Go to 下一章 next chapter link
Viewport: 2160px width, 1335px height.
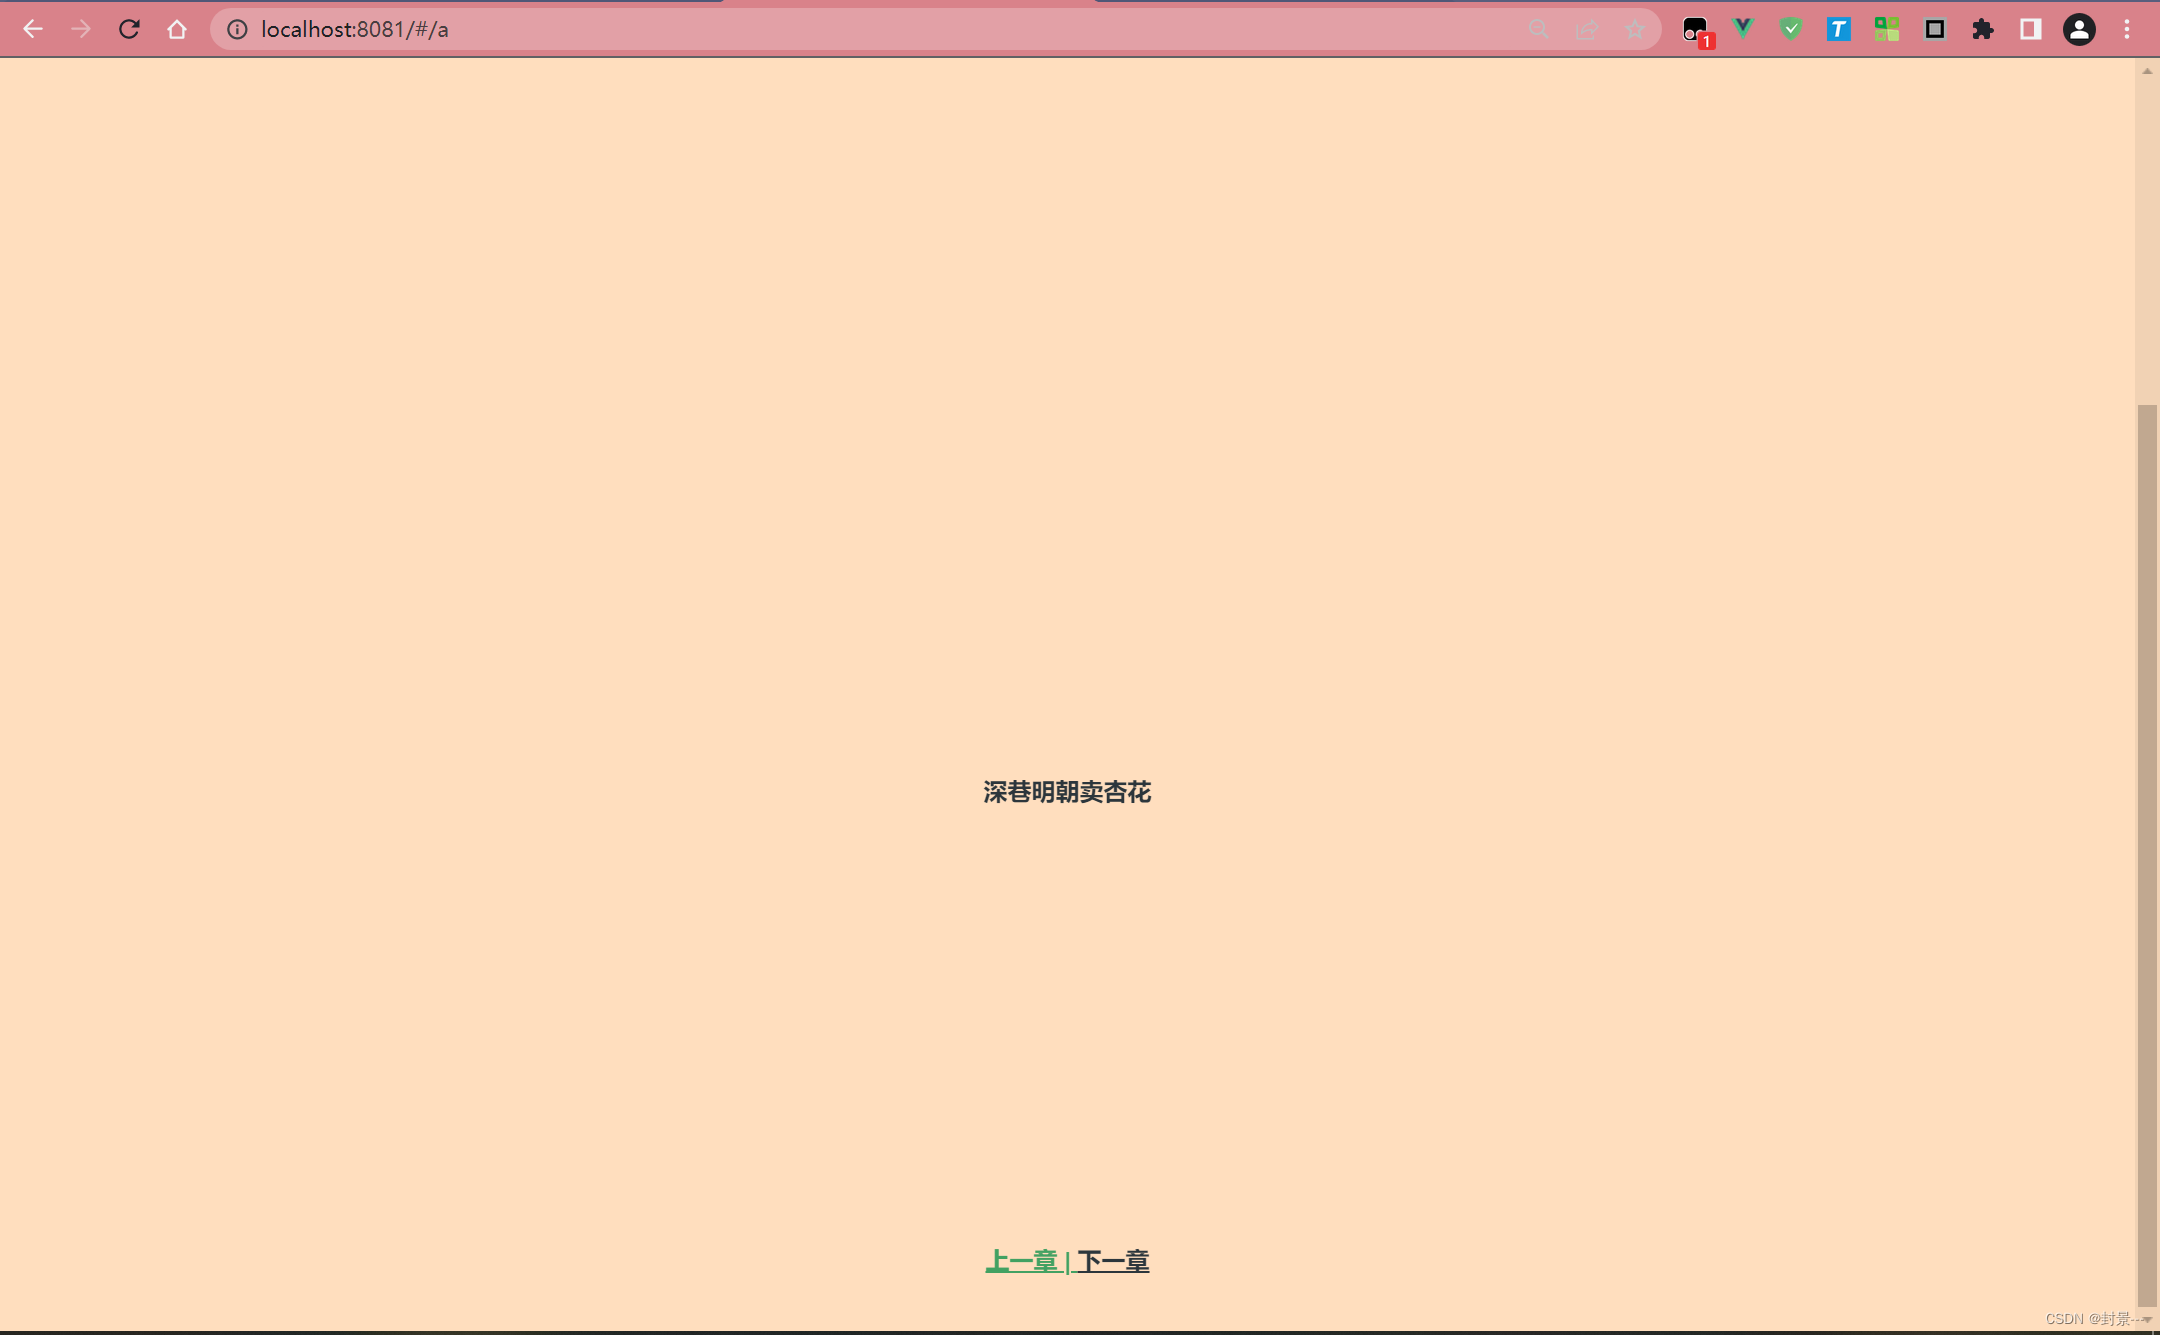pyautogui.click(x=1114, y=1261)
